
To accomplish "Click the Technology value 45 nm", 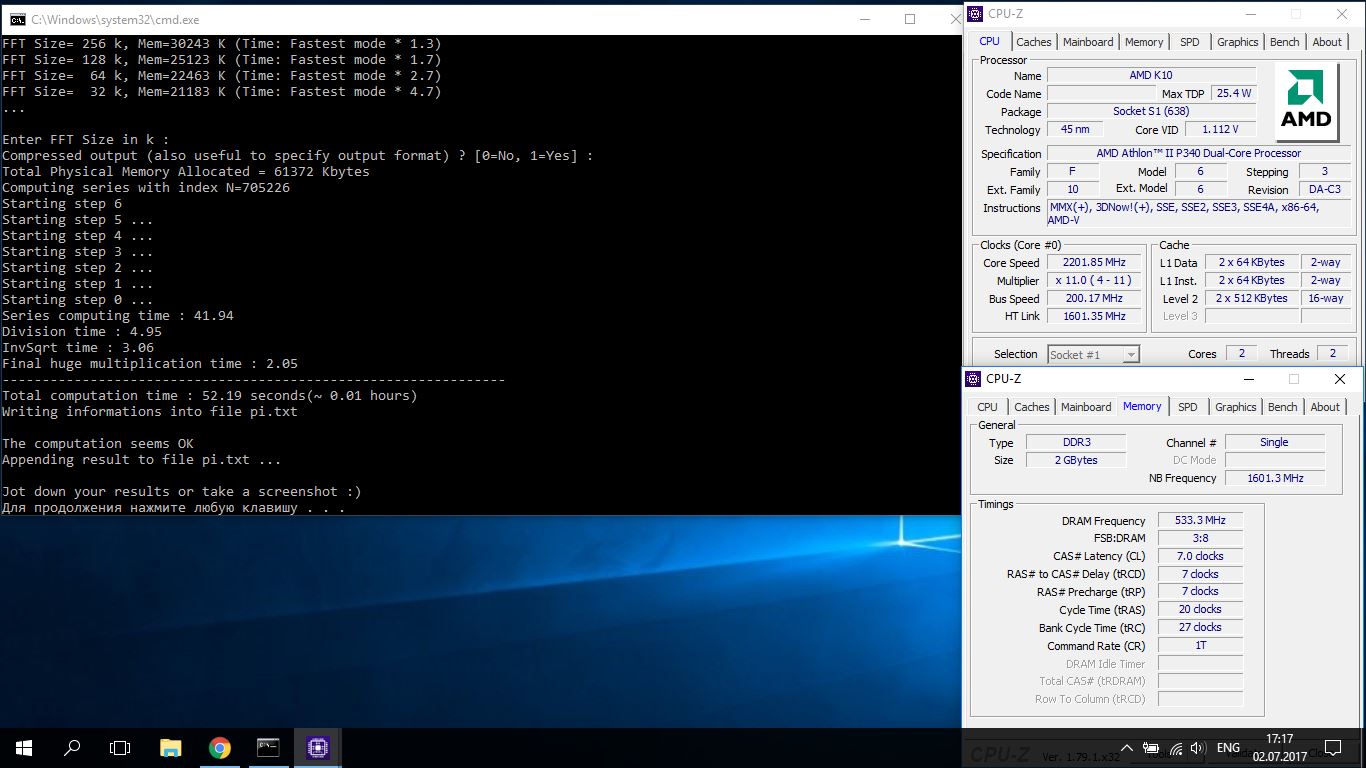I will (x=1075, y=129).
